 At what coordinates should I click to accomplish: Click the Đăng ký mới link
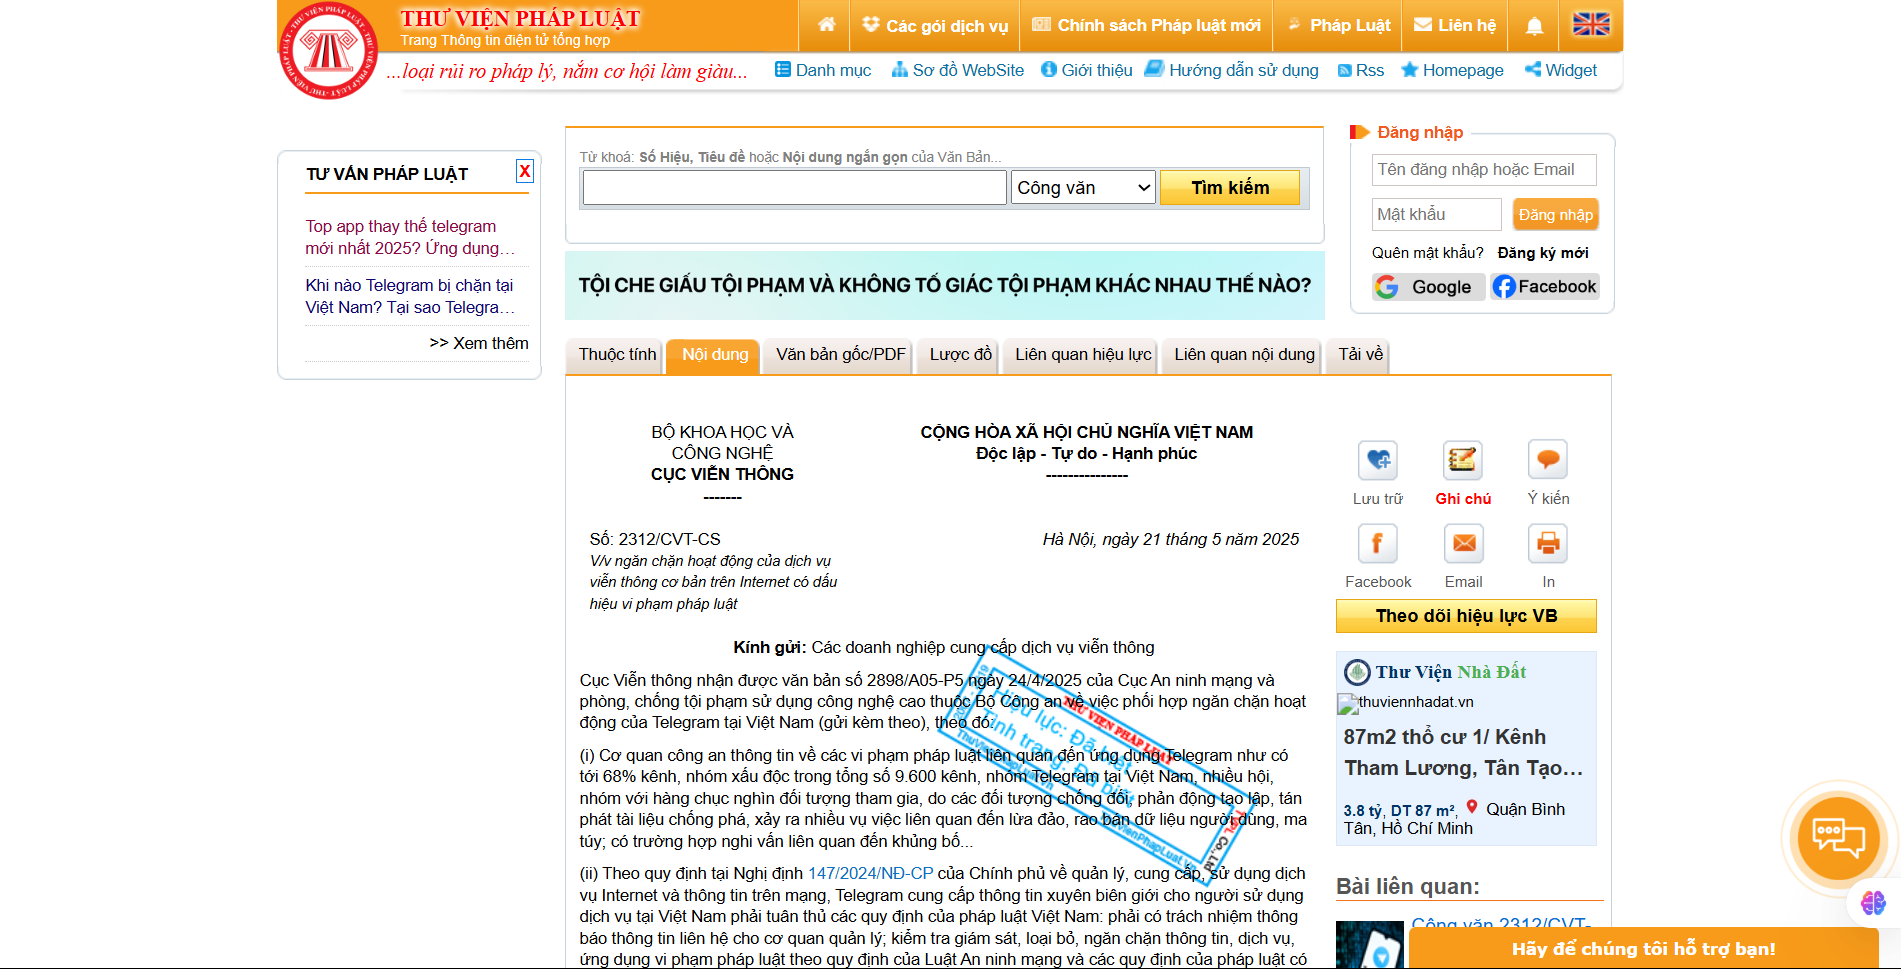(1542, 253)
